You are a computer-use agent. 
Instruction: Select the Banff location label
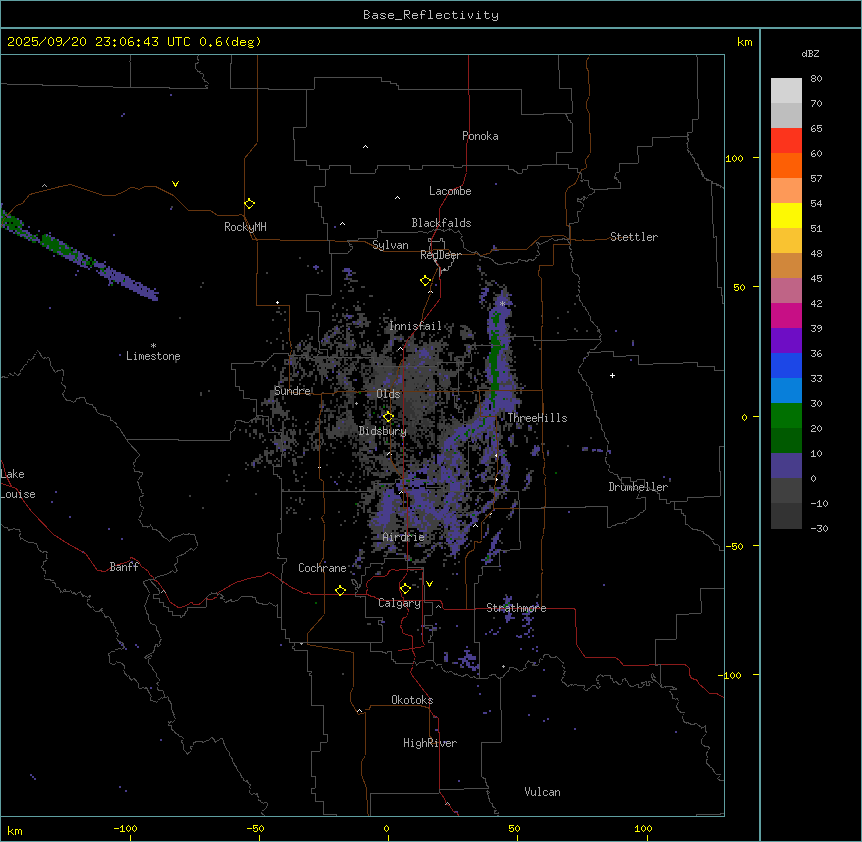(x=124, y=567)
